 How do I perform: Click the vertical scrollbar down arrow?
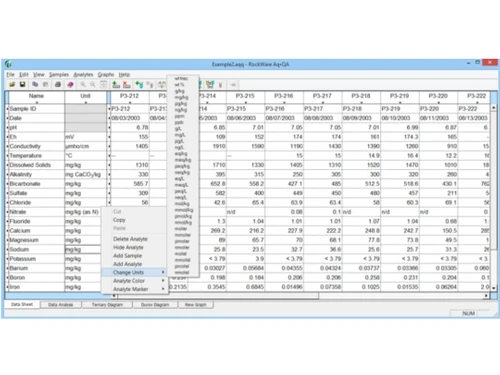494,287
